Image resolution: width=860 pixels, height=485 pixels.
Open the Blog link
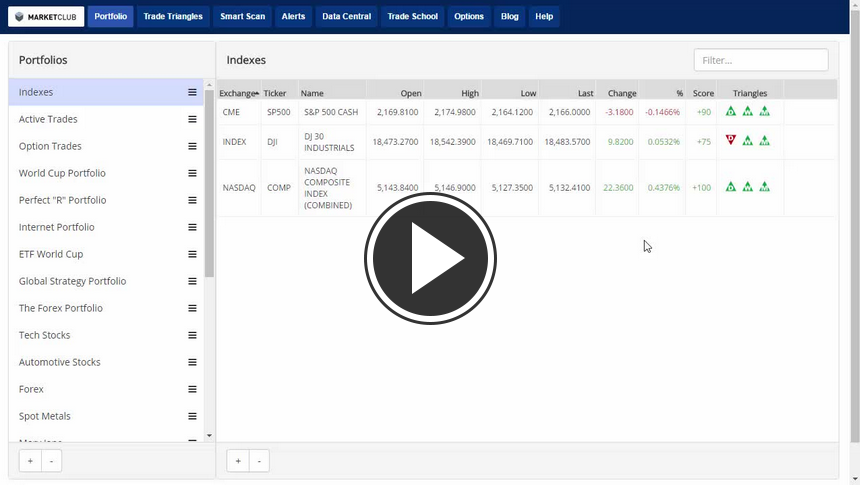coord(510,16)
